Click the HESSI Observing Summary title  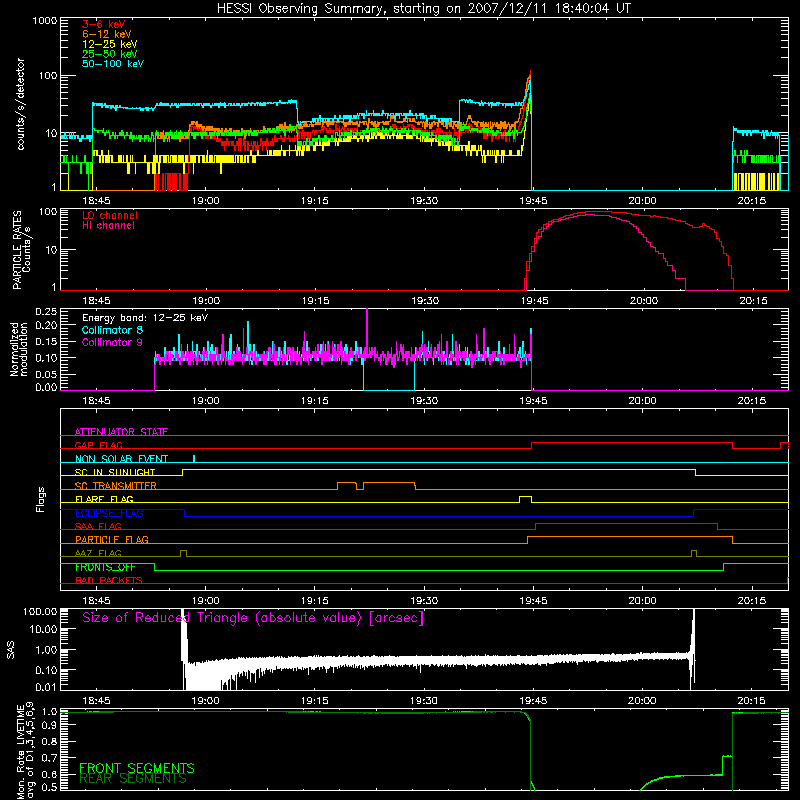click(423, 9)
